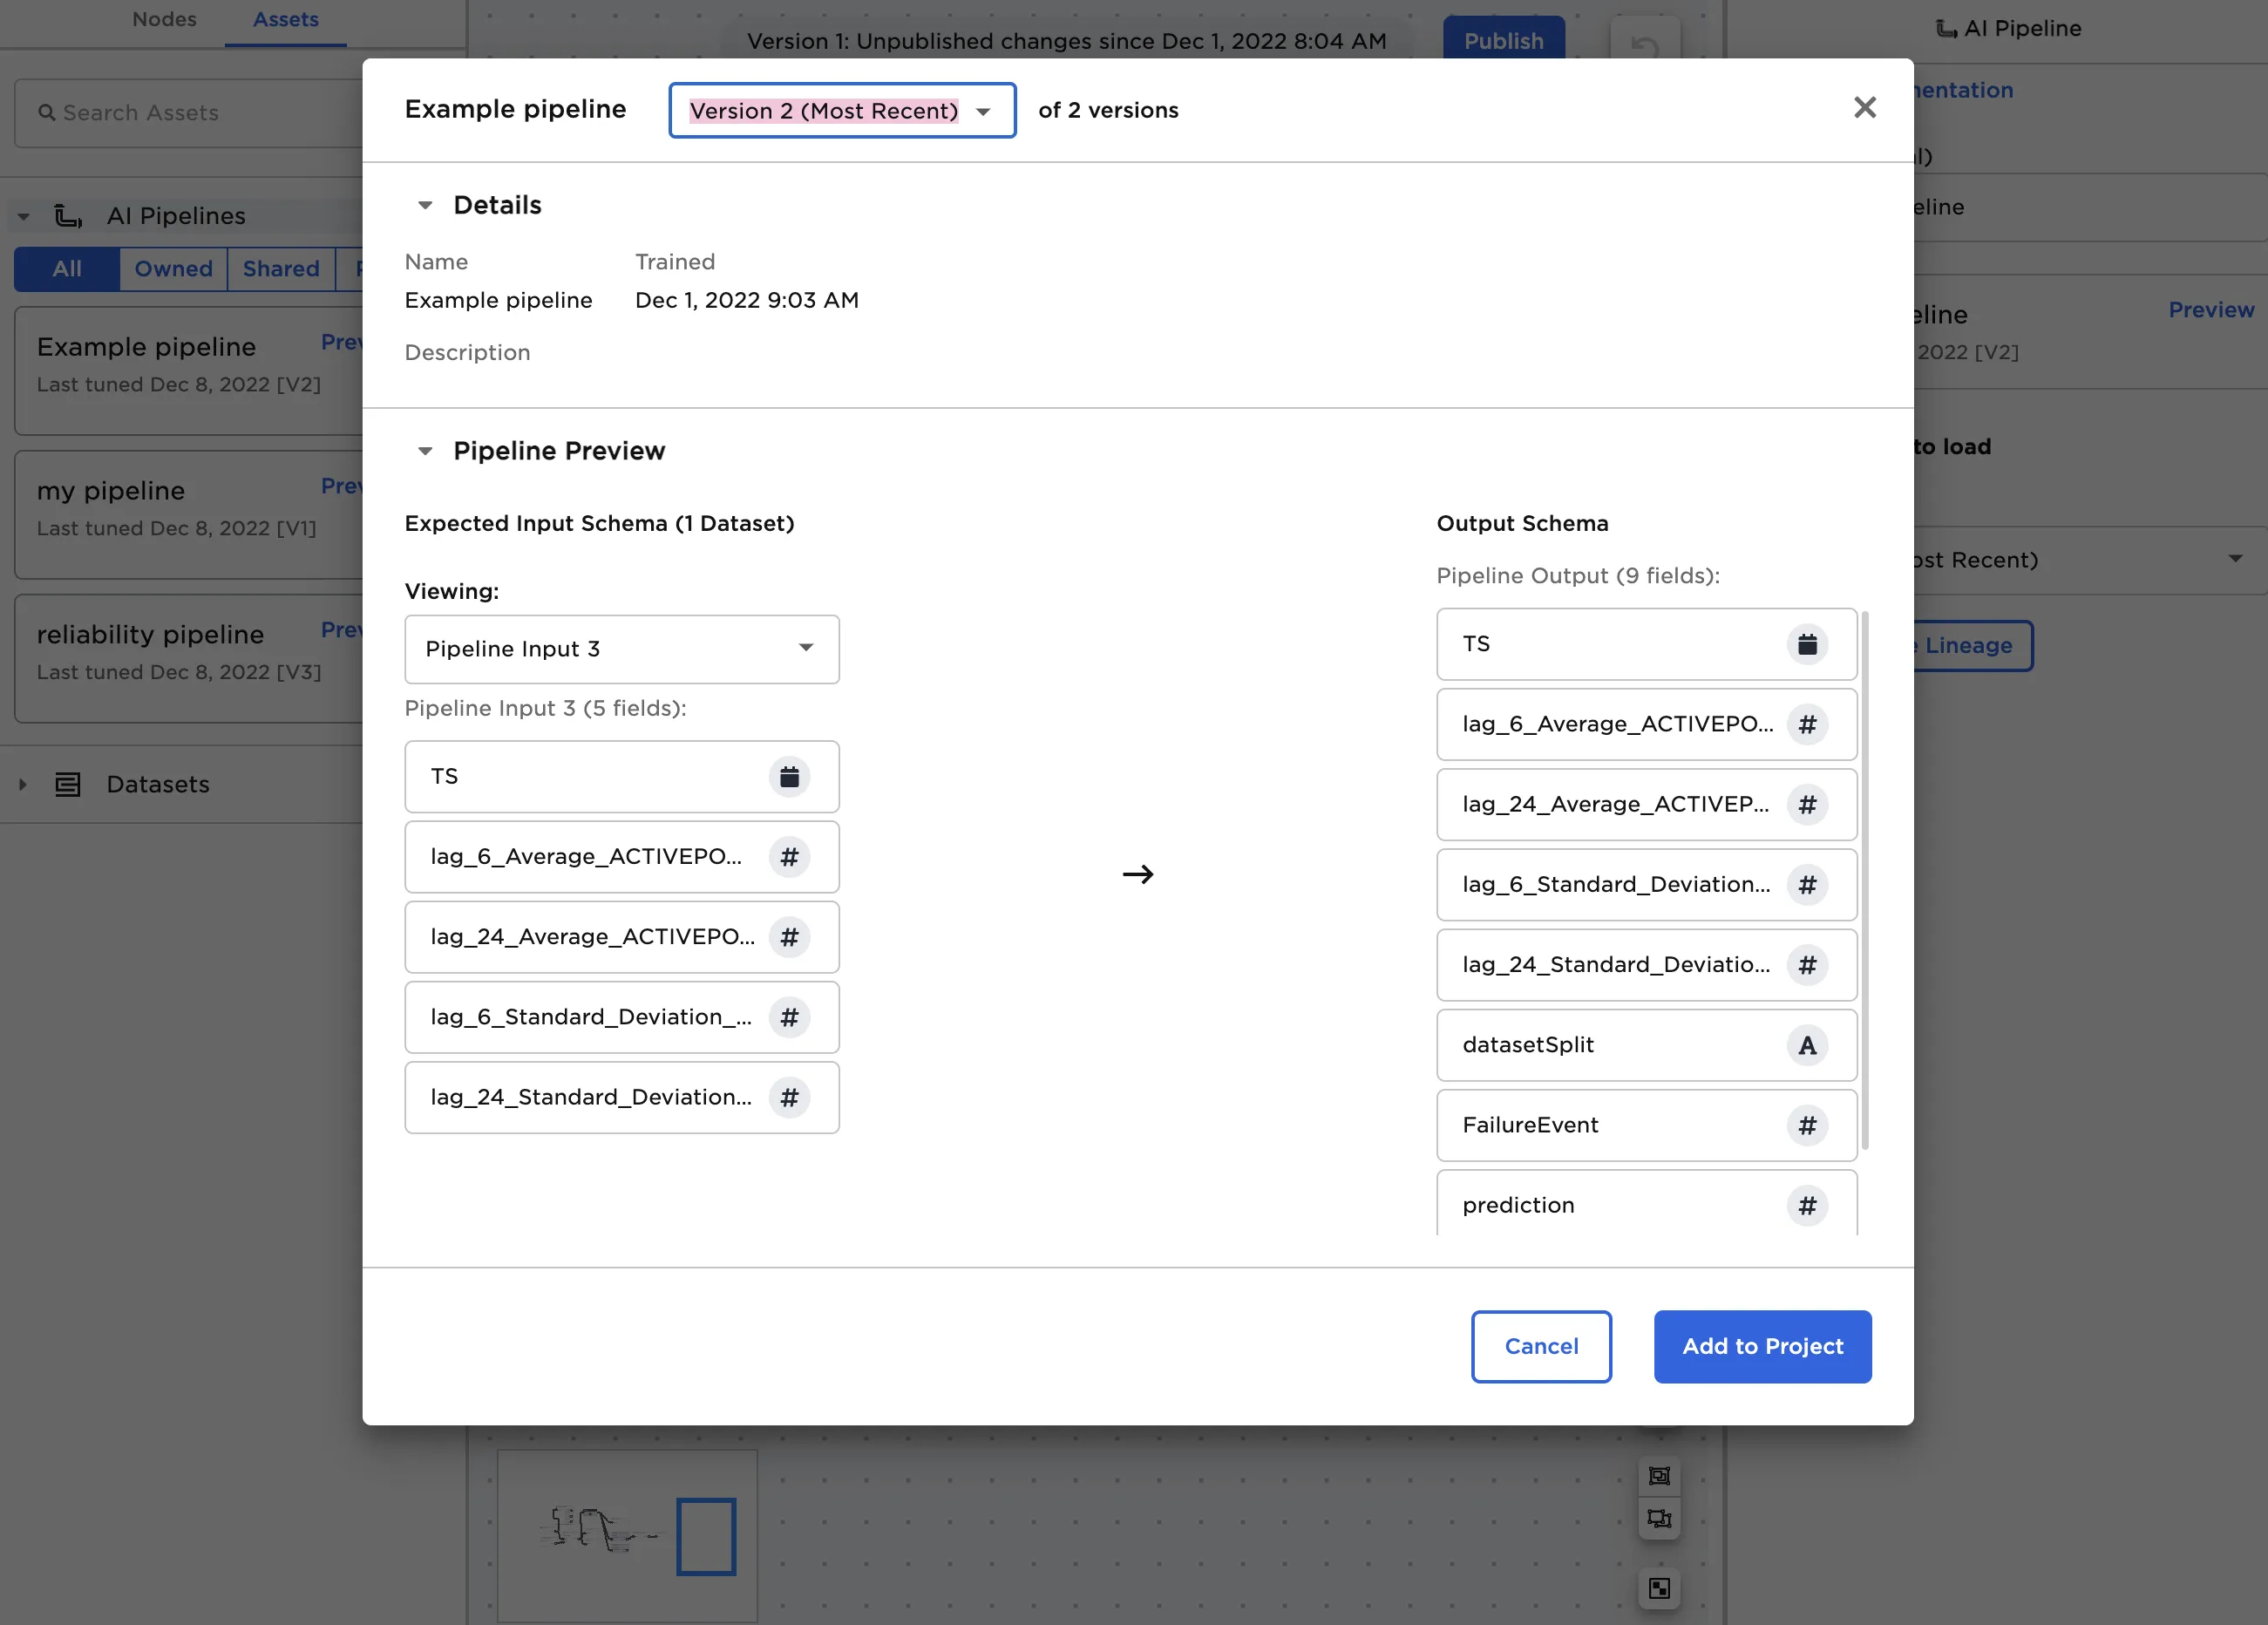Click the text type icon beside datasetSplit
Image resolution: width=2268 pixels, height=1625 pixels.
pyautogui.click(x=1807, y=1045)
